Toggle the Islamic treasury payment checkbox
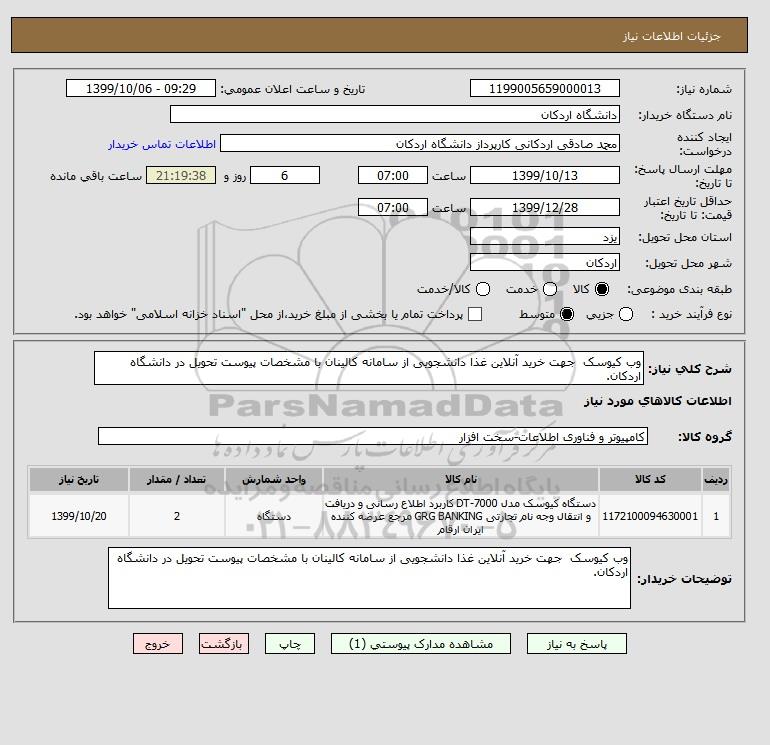This screenshot has height=745, width=770. 475,314
